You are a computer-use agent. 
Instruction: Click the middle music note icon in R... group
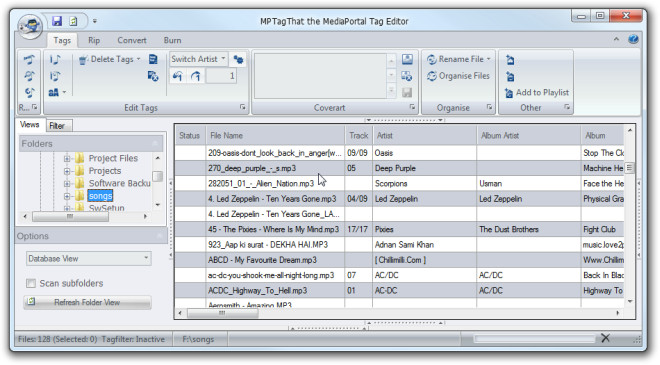(29, 76)
